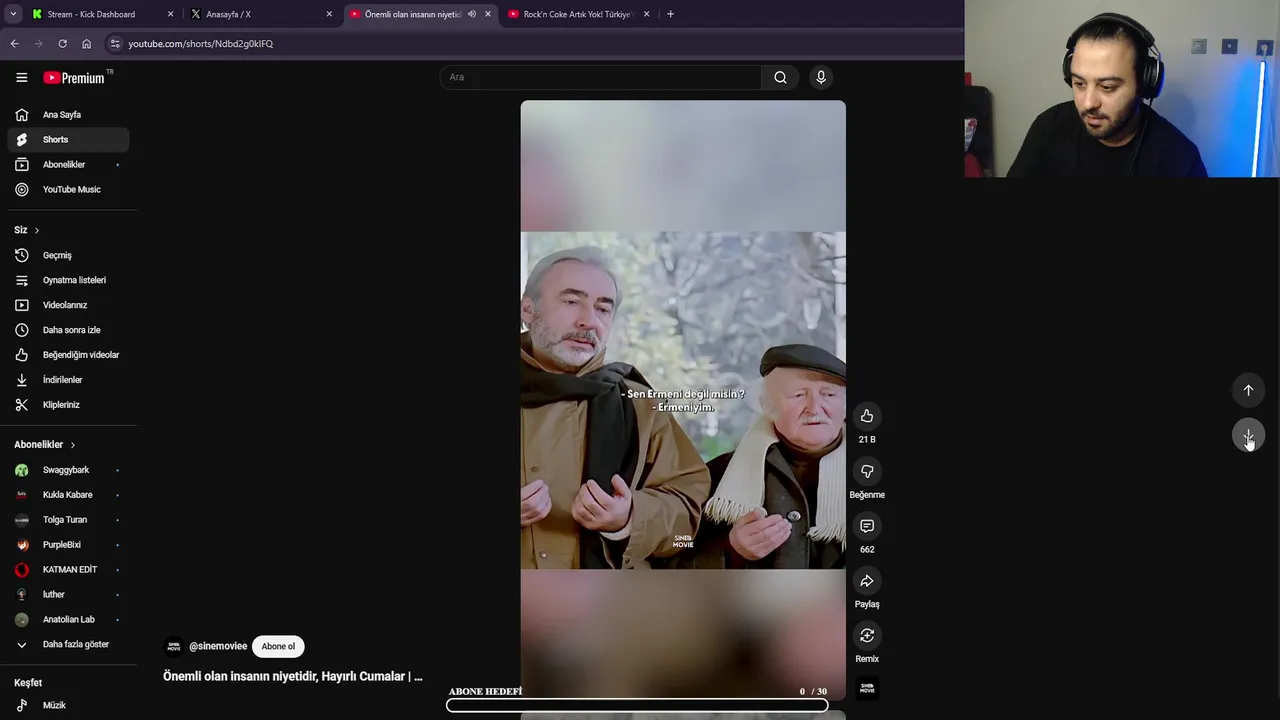Open Swaggybark channel
This screenshot has height=720, width=1280.
click(x=68, y=470)
